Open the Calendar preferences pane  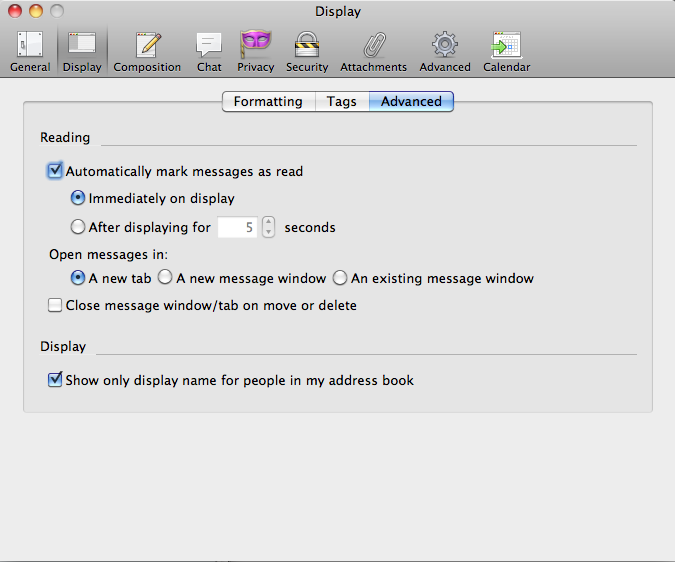click(x=506, y=52)
